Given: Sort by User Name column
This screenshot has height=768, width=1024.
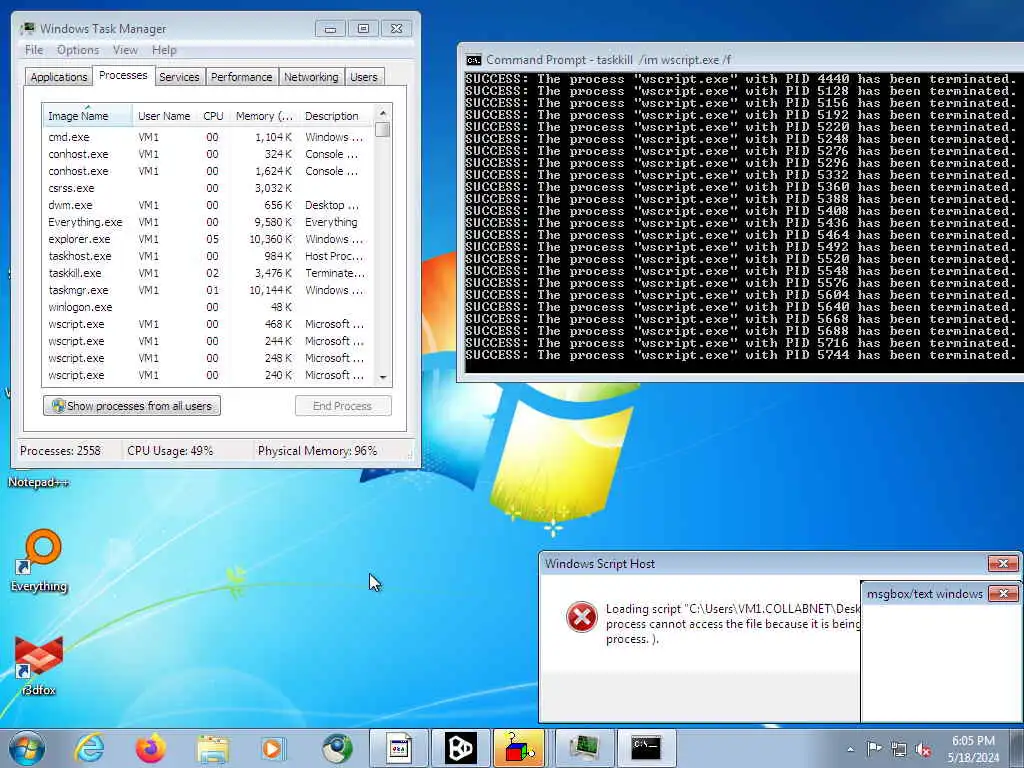Looking at the screenshot, I should coord(164,116).
